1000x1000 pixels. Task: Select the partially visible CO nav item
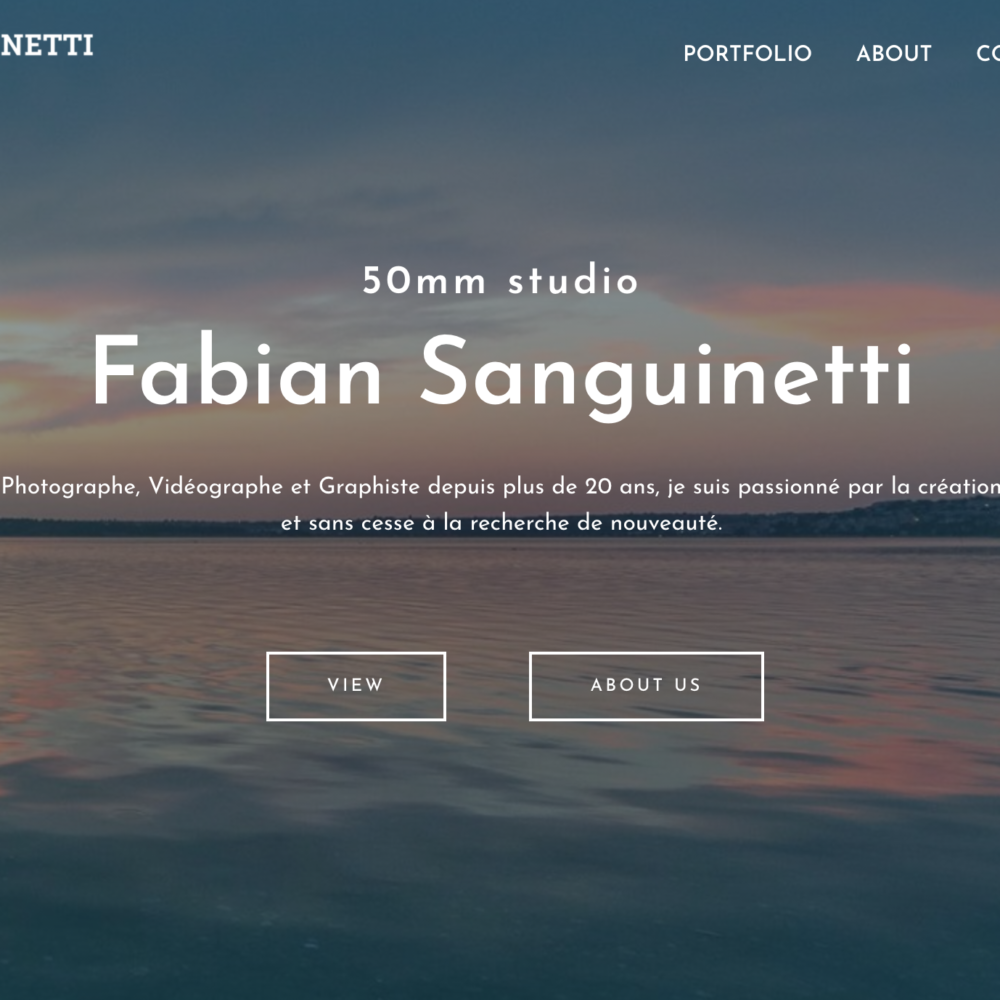[988, 53]
